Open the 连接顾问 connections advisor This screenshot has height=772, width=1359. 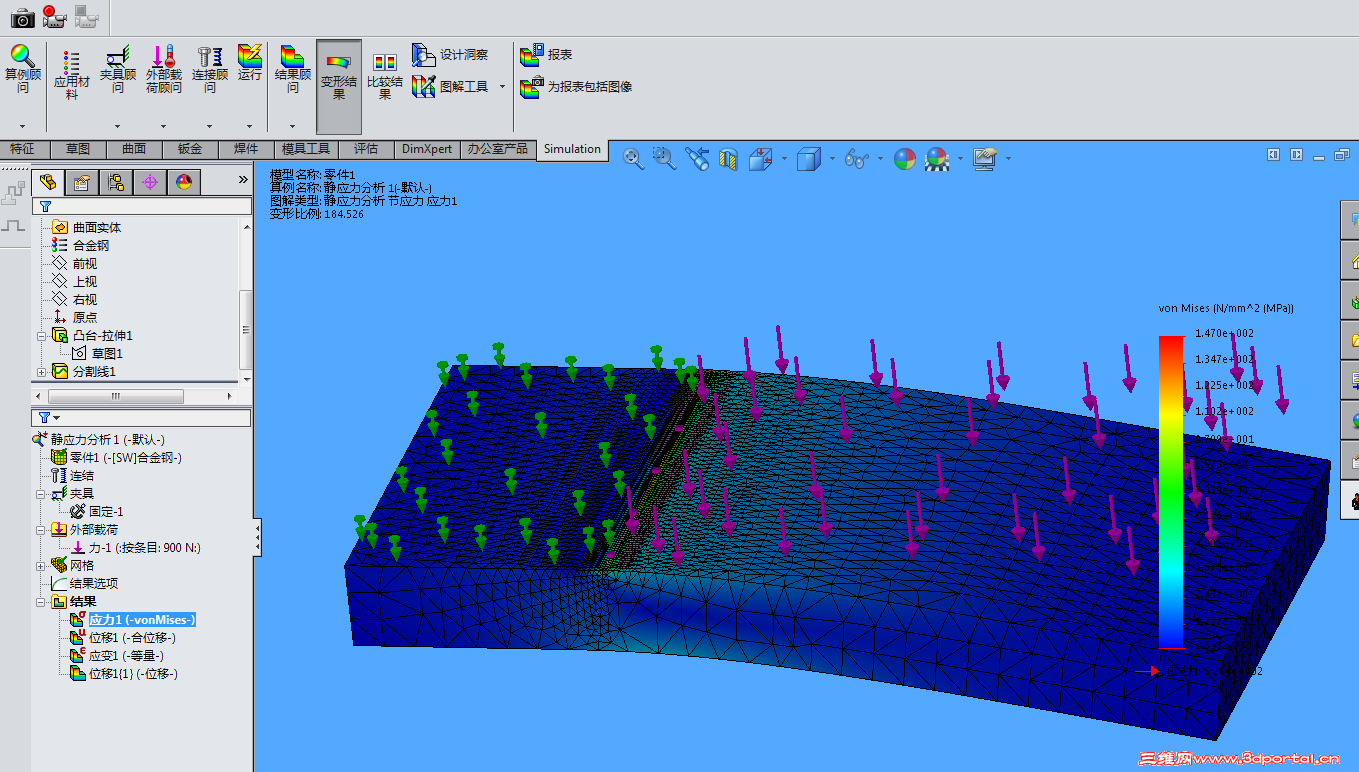click(x=210, y=69)
